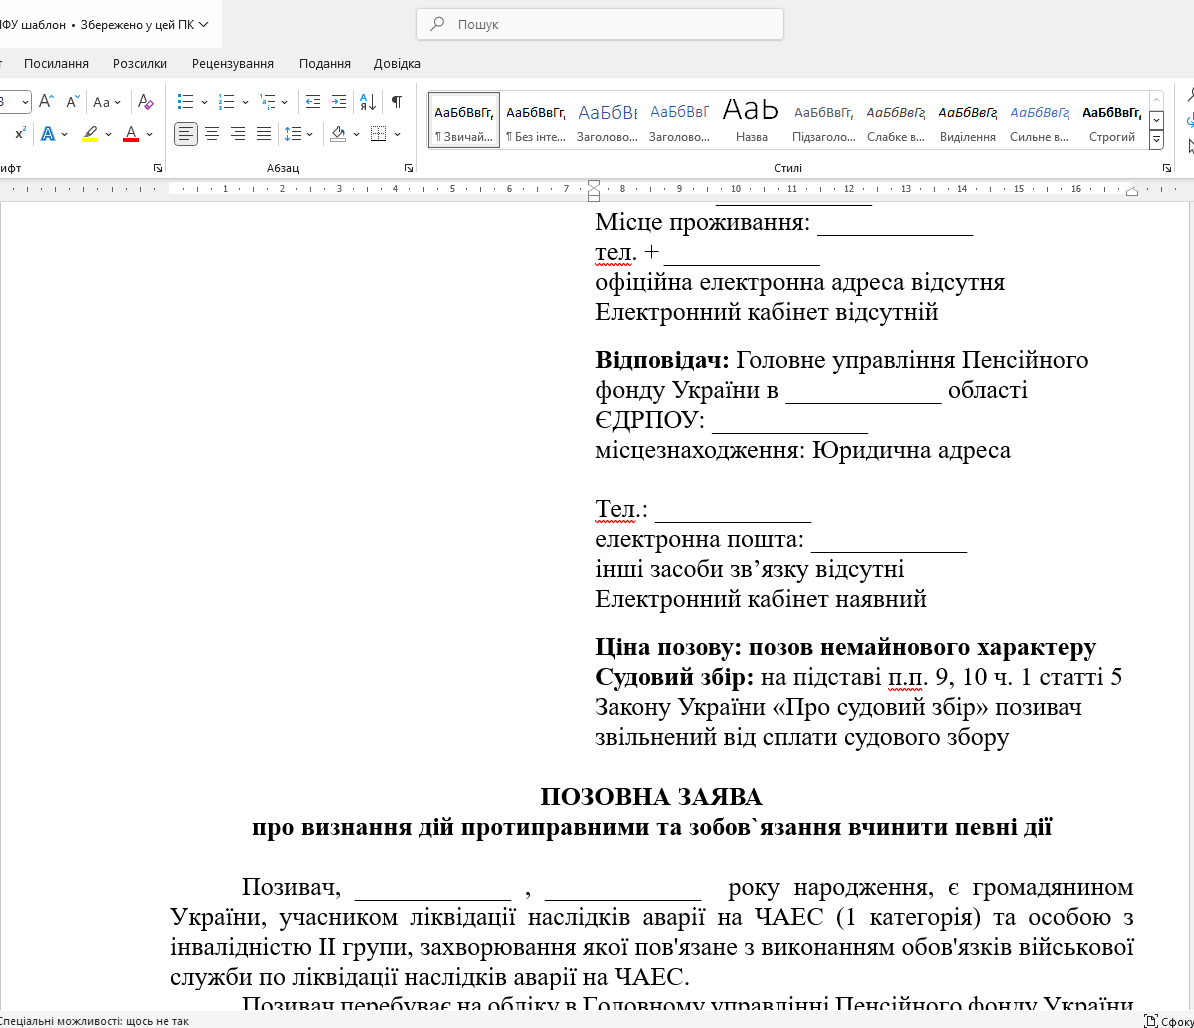Sort text with the А-Я sort icon
The width and height of the screenshot is (1194, 1028).
[x=366, y=101]
